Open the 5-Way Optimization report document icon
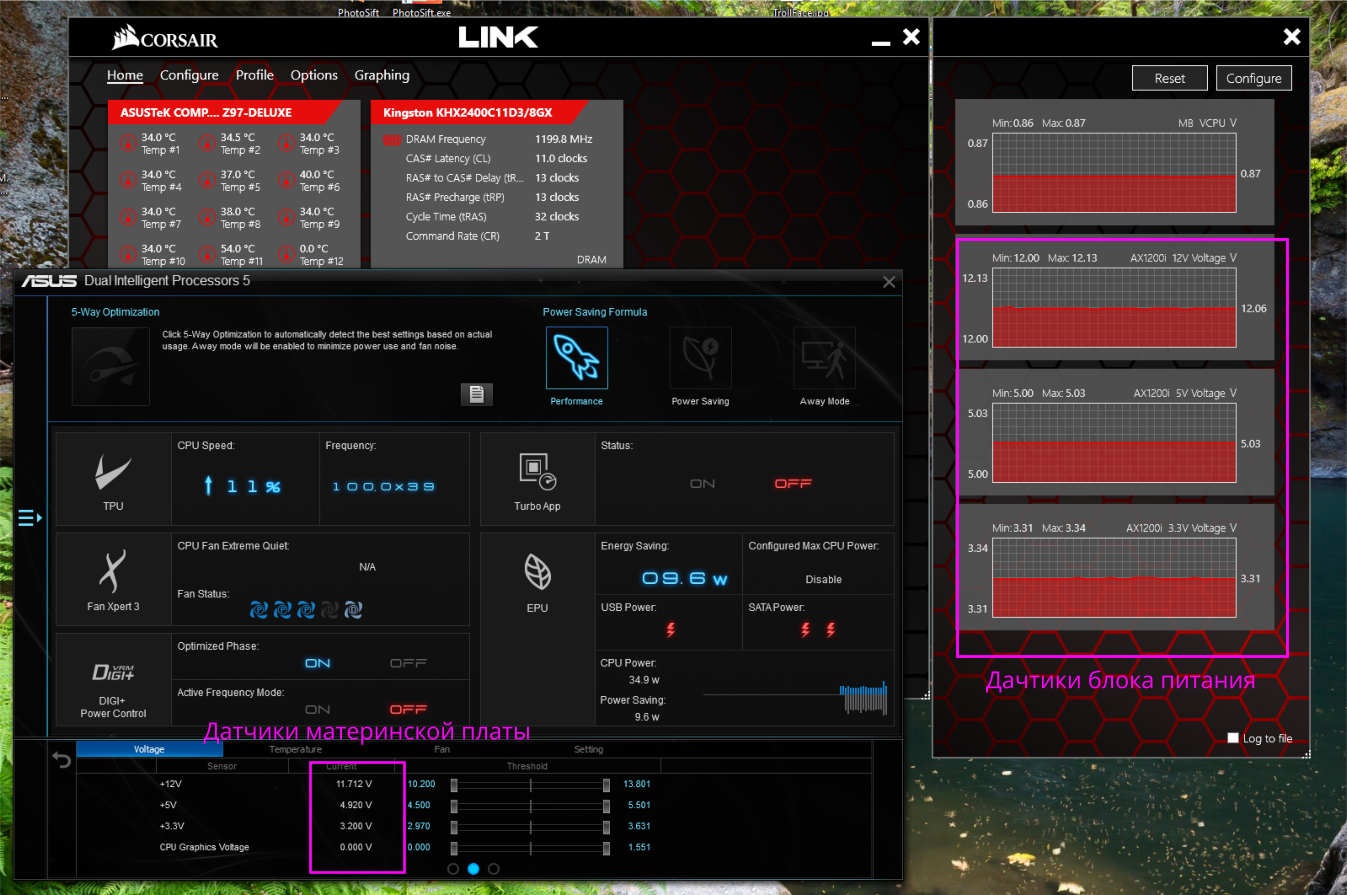1347x895 pixels. [x=476, y=394]
